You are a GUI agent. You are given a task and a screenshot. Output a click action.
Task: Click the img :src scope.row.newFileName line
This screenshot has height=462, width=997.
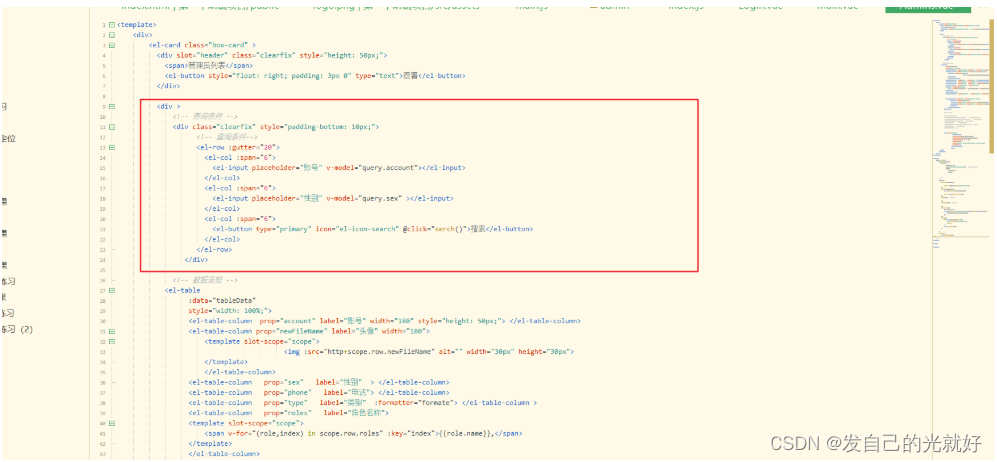[429, 351]
